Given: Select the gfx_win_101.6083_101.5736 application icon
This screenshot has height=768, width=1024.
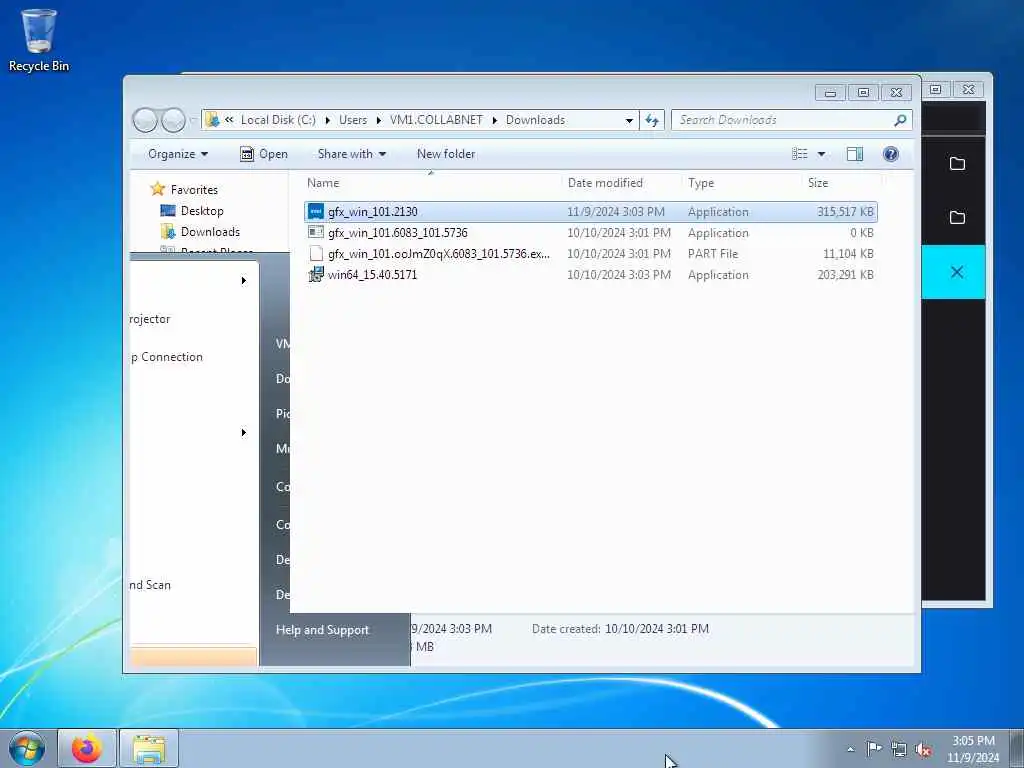Looking at the screenshot, I should click(x=316, y=232).
